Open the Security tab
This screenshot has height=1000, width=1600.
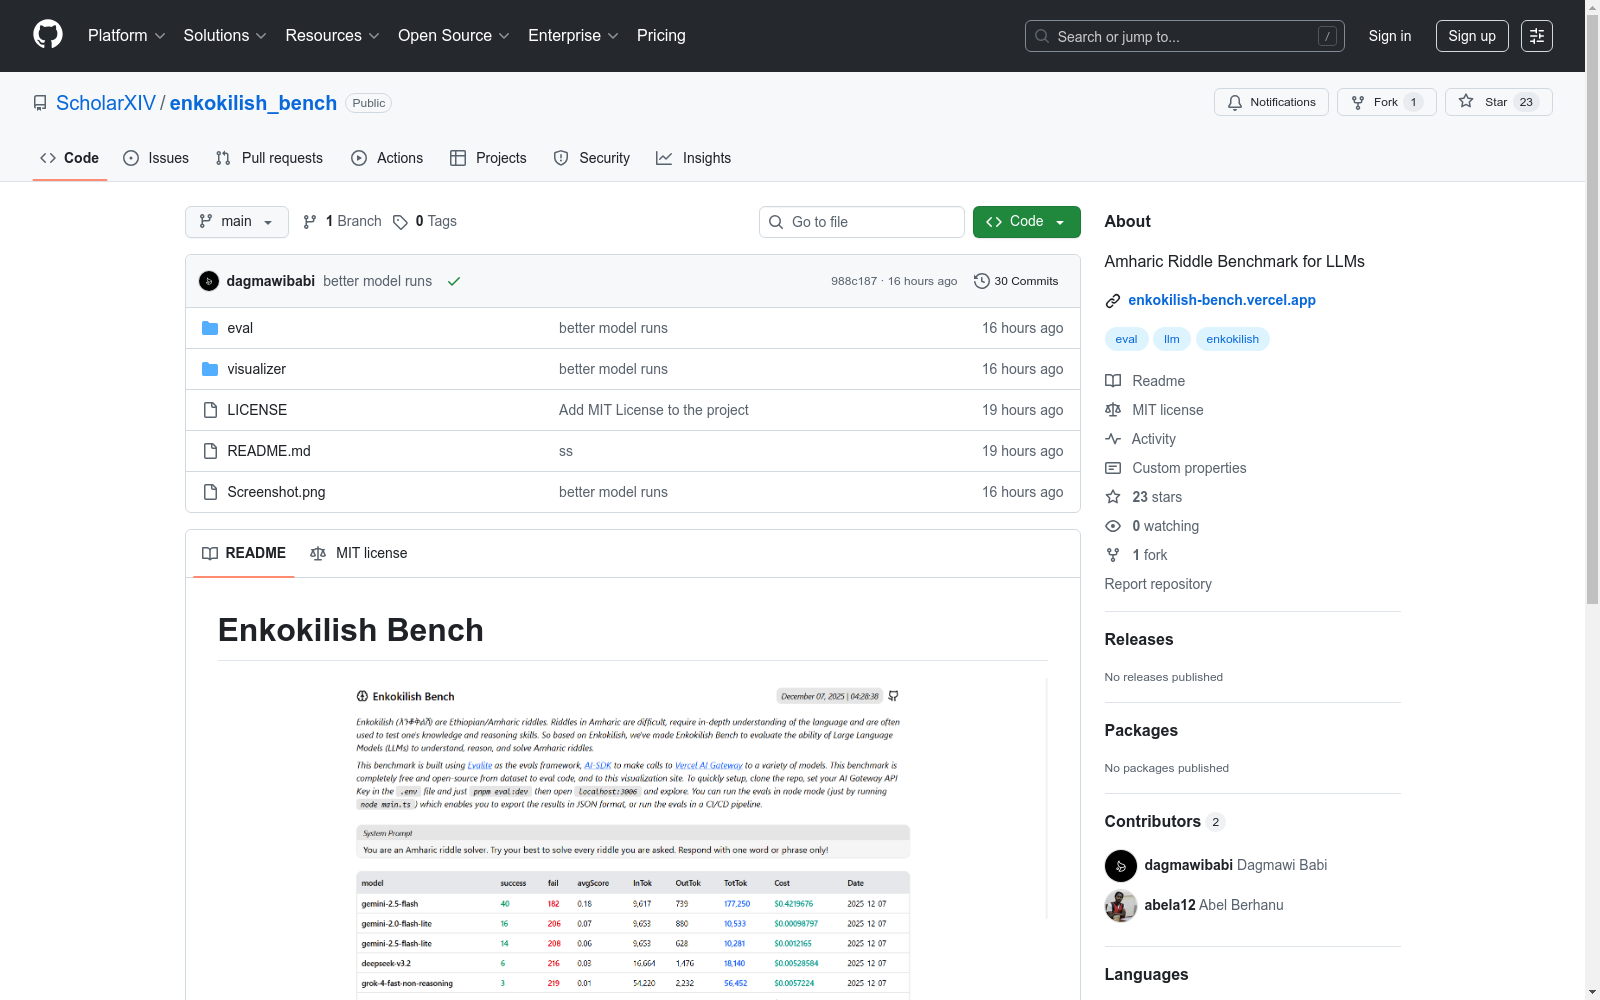coord(592,158)
